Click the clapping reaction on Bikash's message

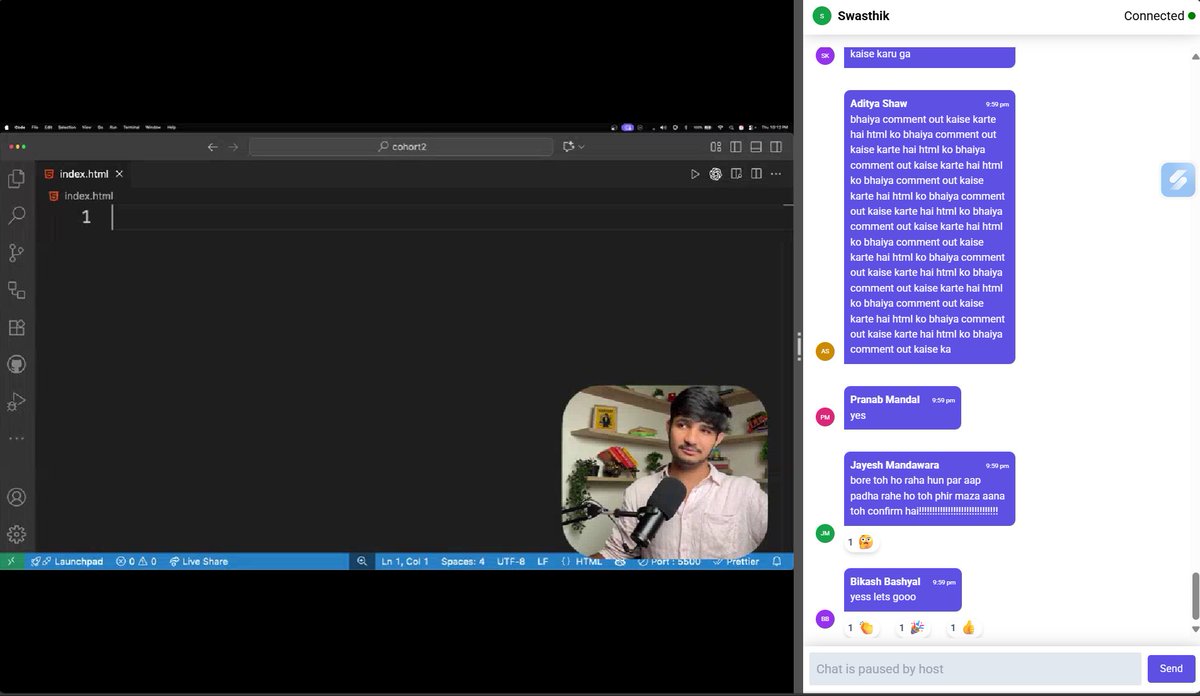860,628
